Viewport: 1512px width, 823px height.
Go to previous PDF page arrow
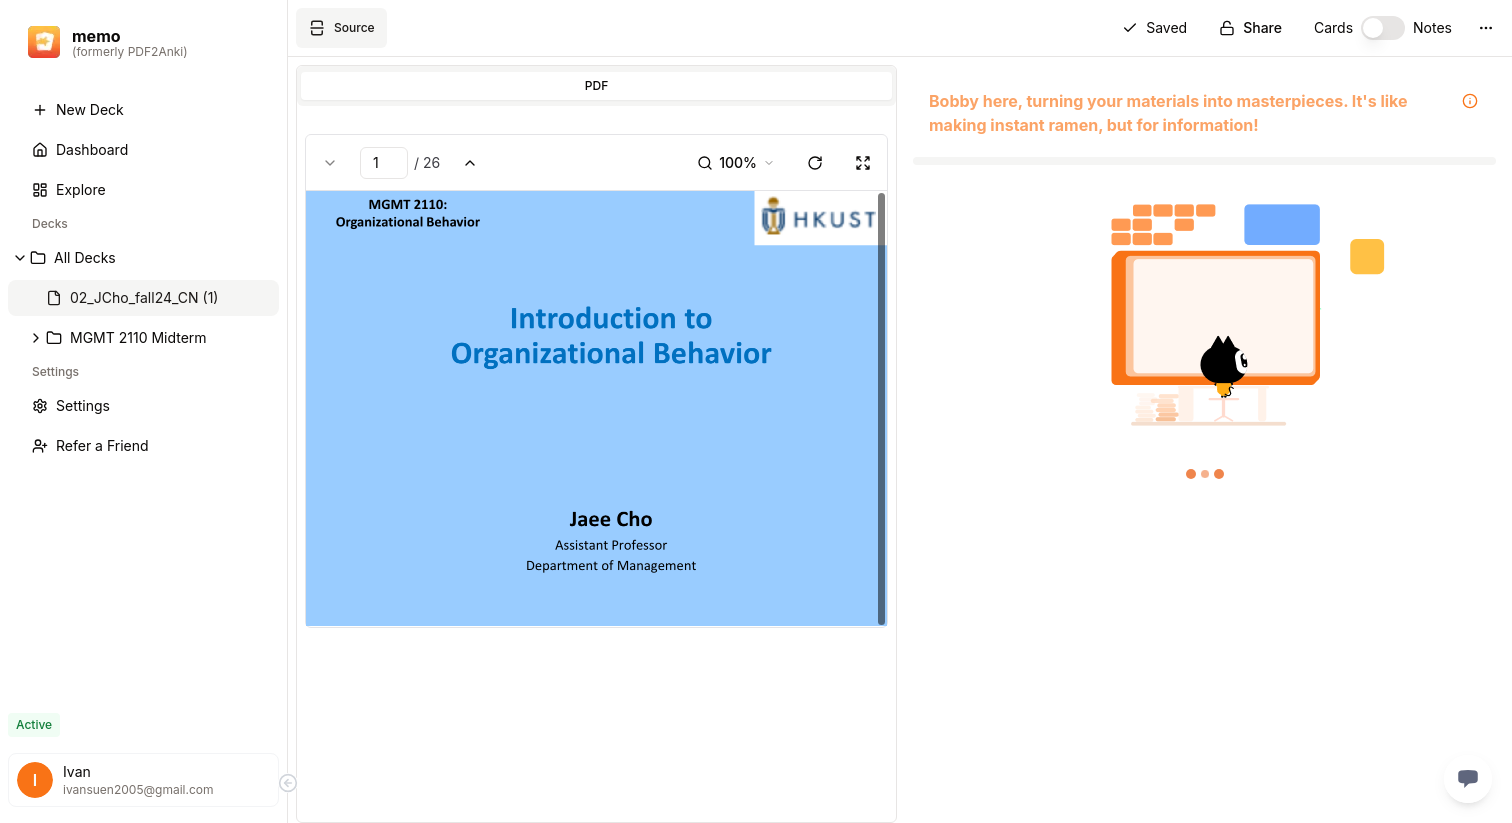coord(470,163)
